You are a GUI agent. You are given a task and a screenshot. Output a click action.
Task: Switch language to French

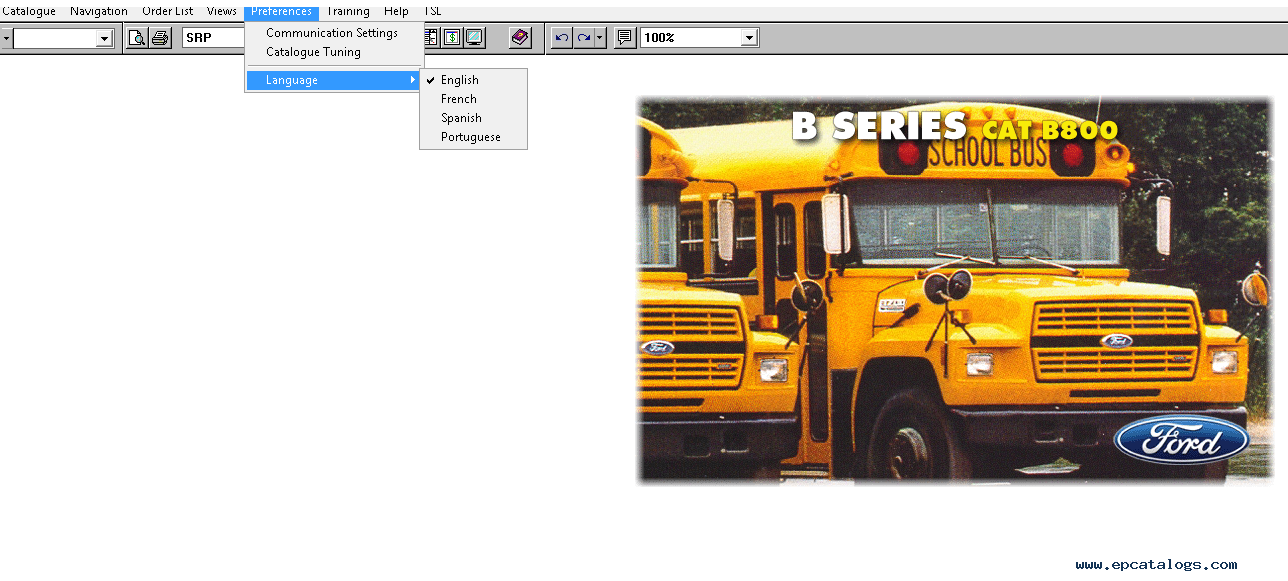click(473, 99)
